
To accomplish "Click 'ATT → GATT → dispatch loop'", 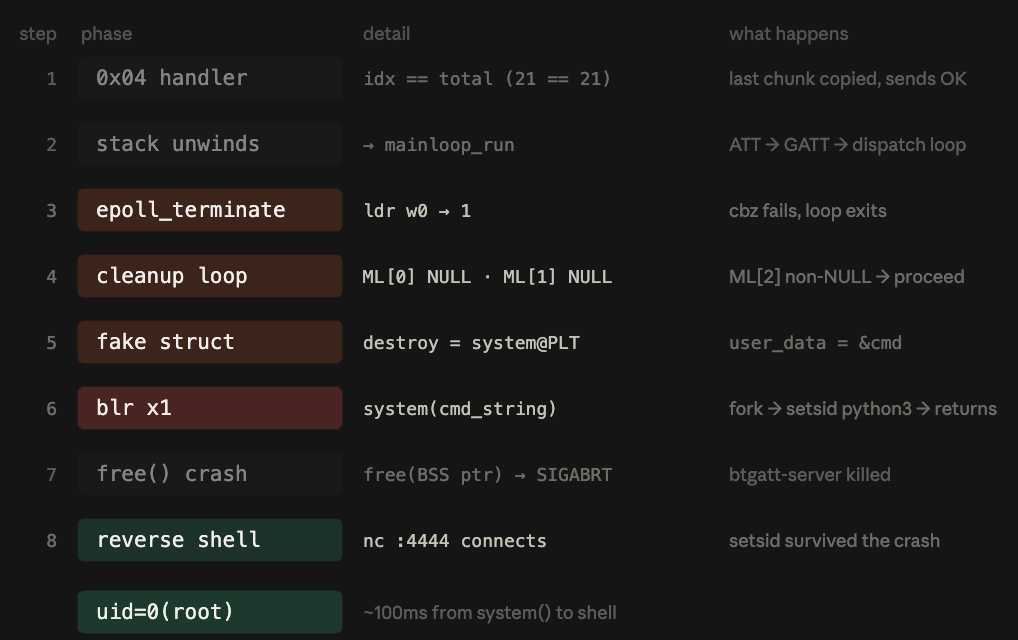I will (847, 145).
